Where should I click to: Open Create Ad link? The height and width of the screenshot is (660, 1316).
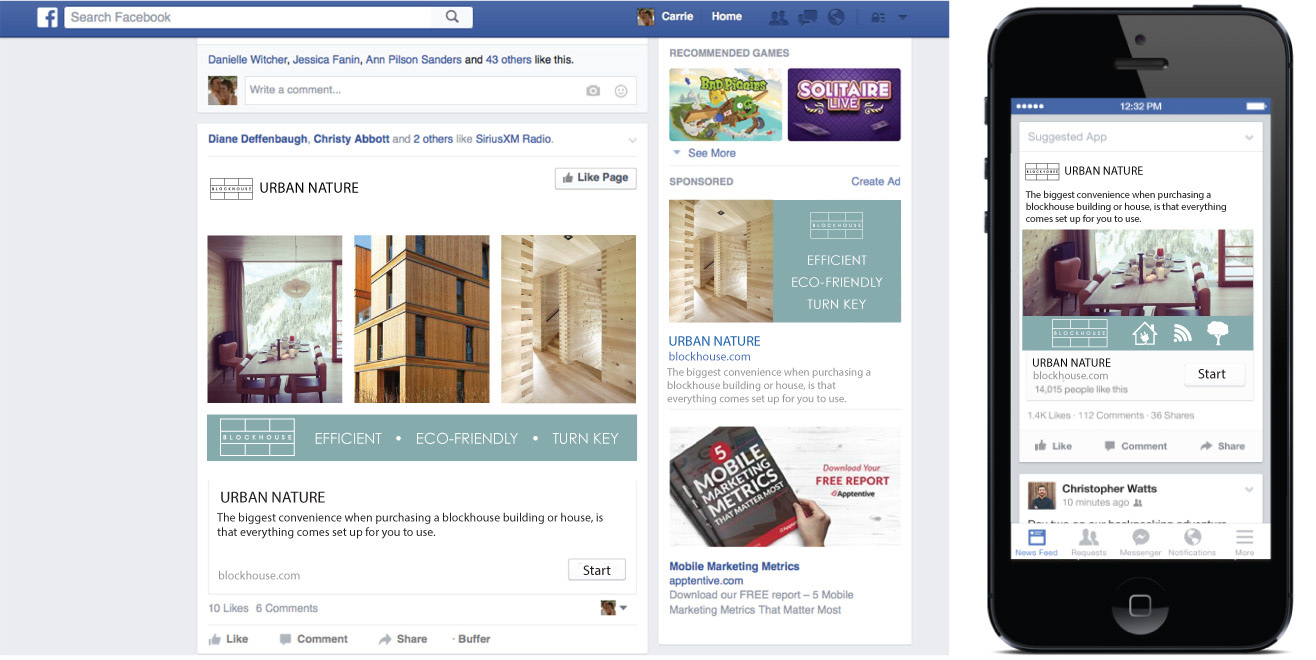tap(876, 181)
